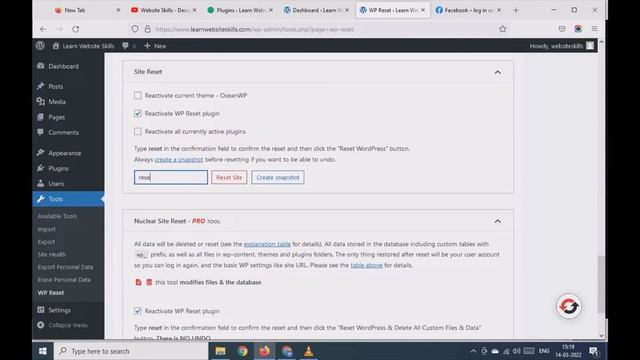The image size is (640, 360).
Task: Click the volume speaker tray icon
Action: [x=517, y=351]
